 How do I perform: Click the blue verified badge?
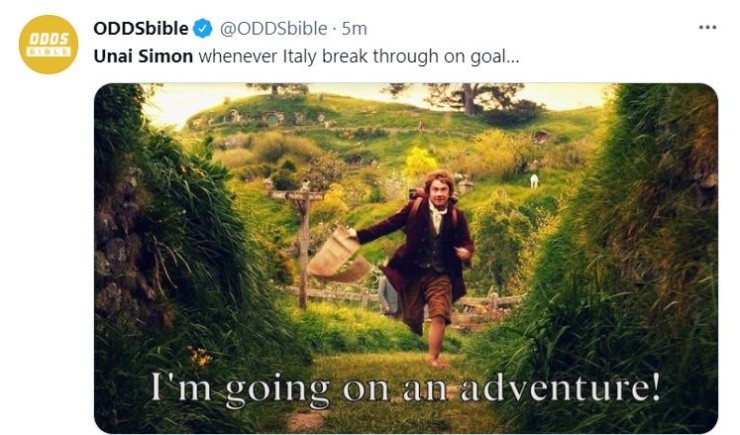click(203, 29)
